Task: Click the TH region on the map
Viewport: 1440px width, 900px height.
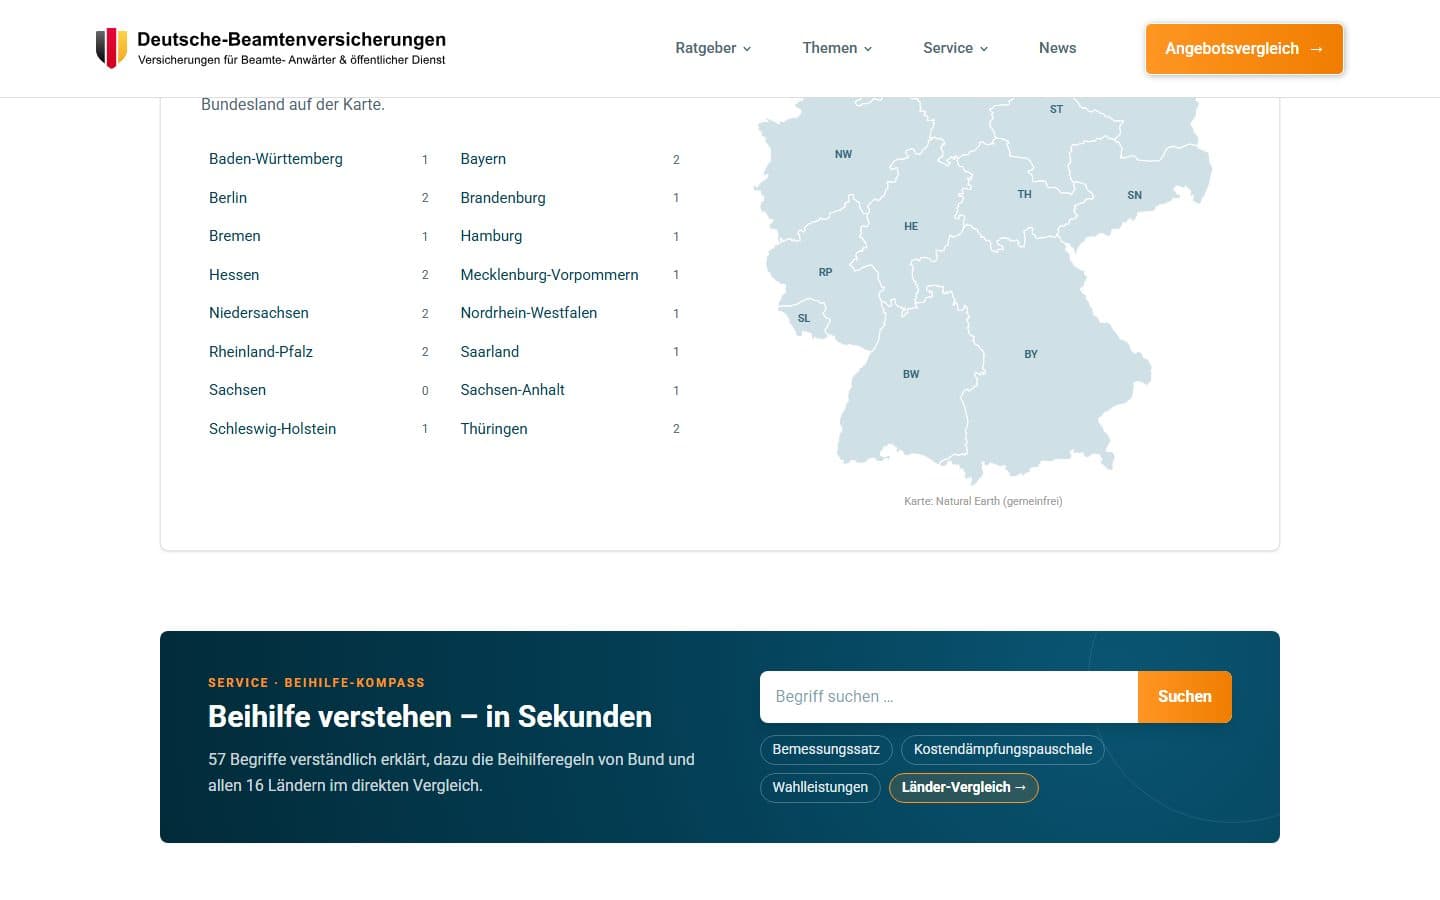Action: (x=1024, y=194)
